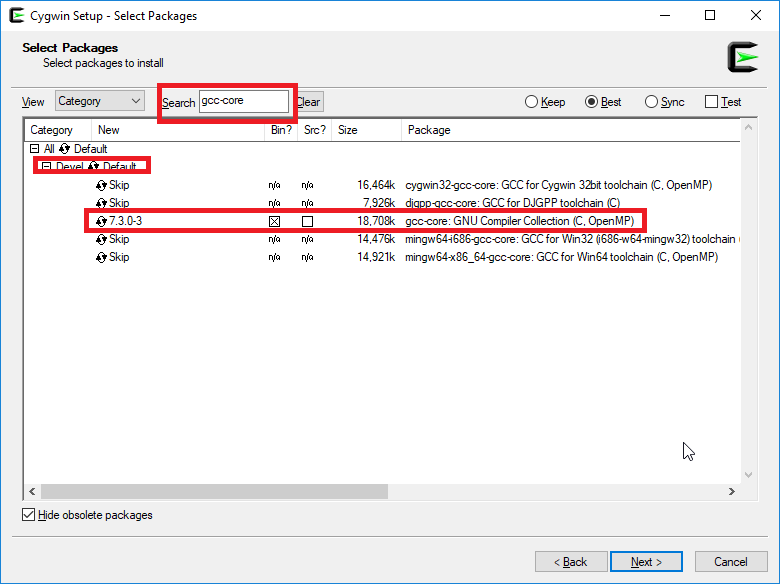This screenshot has height=584, width=780.
Task: Click the cycle icon beside All Default
Action: (x=65, y=149)
